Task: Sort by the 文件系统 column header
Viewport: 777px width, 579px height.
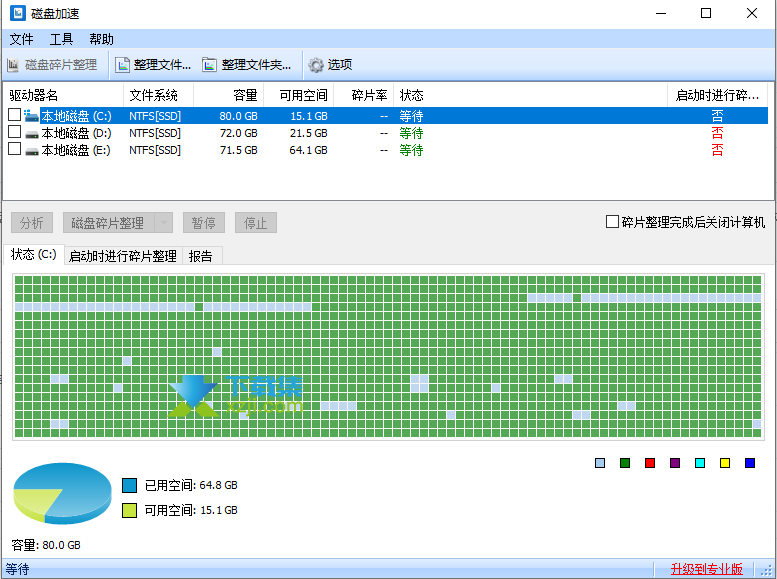Action: pos(159,95)
